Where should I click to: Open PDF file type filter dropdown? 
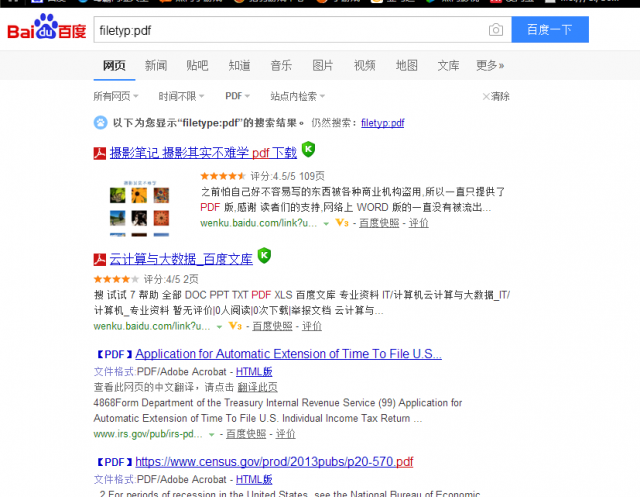click(x=238, y=96)
